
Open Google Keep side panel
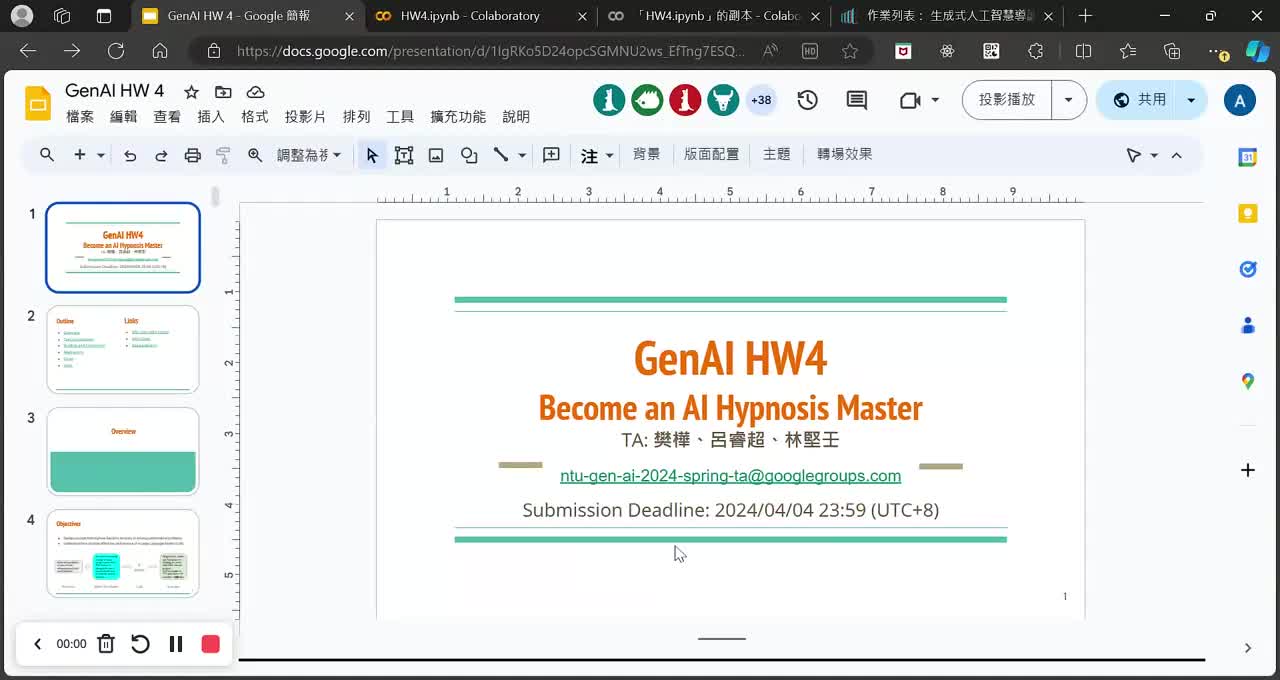click(1247, 213)
